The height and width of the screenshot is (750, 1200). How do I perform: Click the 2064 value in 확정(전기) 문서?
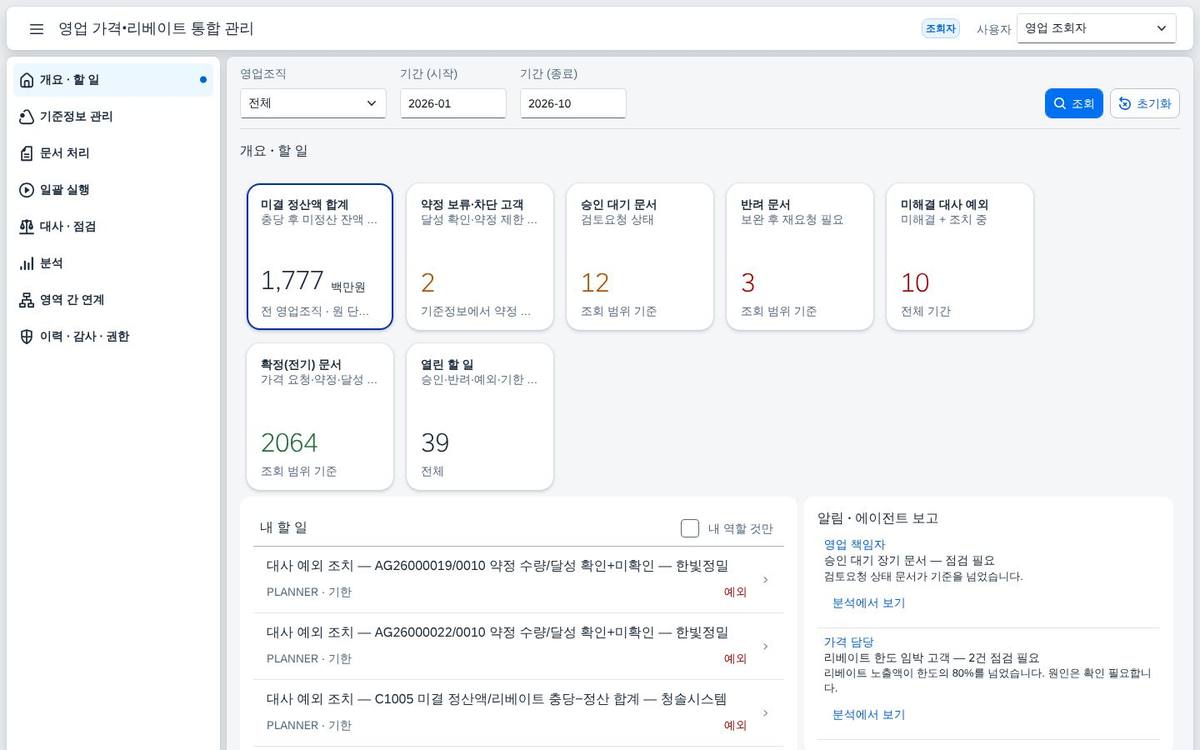289,443
